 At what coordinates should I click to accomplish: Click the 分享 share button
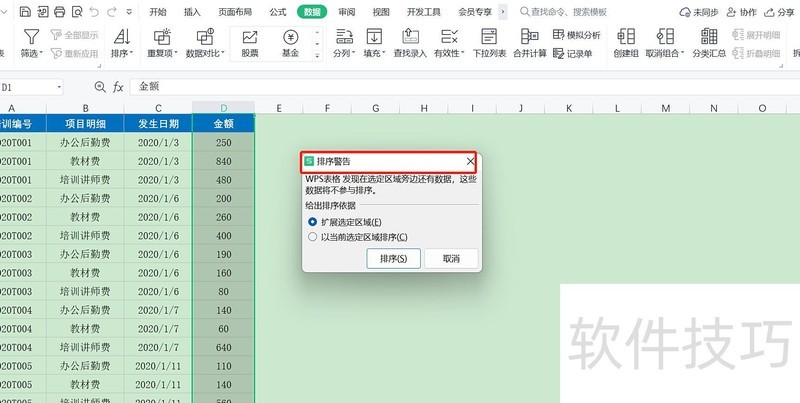[779, 12]
